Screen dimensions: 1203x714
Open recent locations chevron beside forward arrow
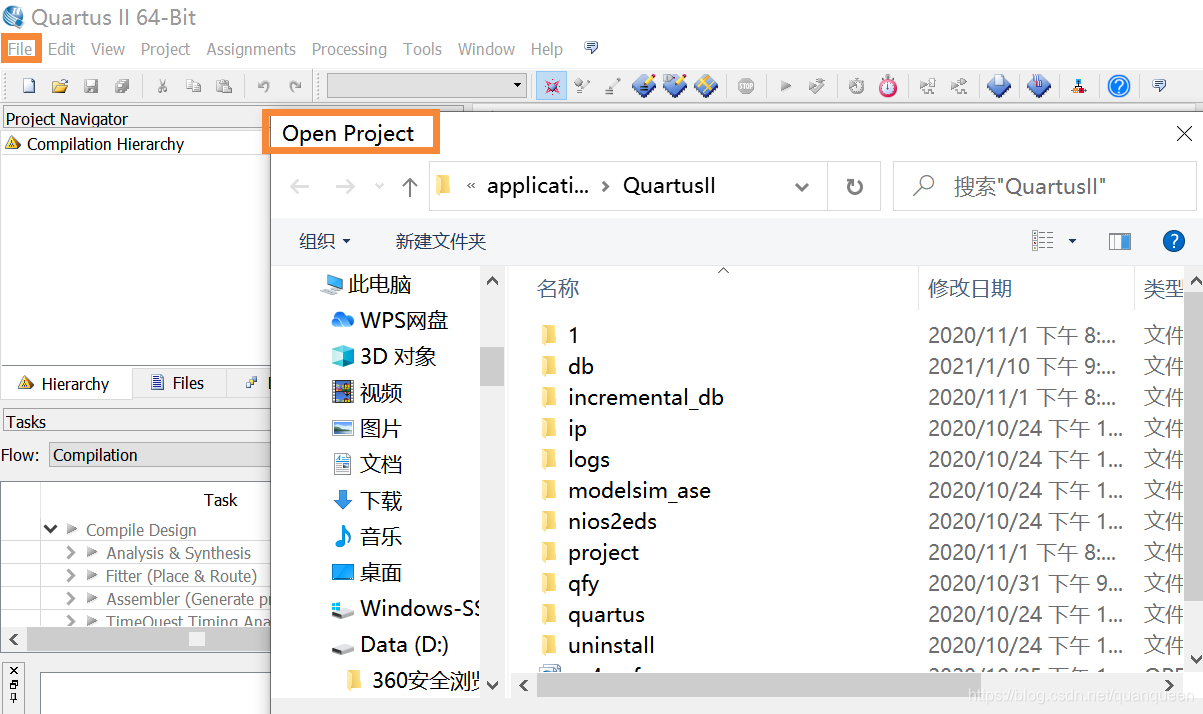tap(379, 187)
